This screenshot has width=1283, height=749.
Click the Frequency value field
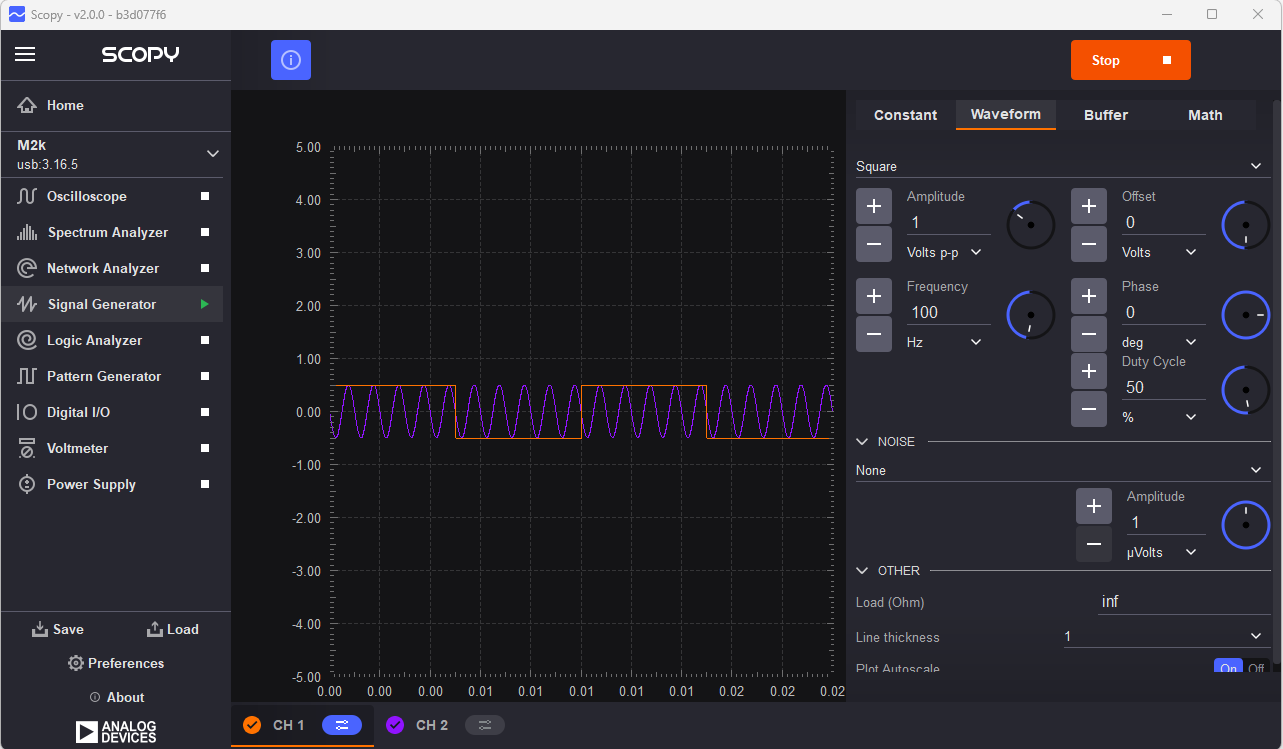(x=948, y=312)
